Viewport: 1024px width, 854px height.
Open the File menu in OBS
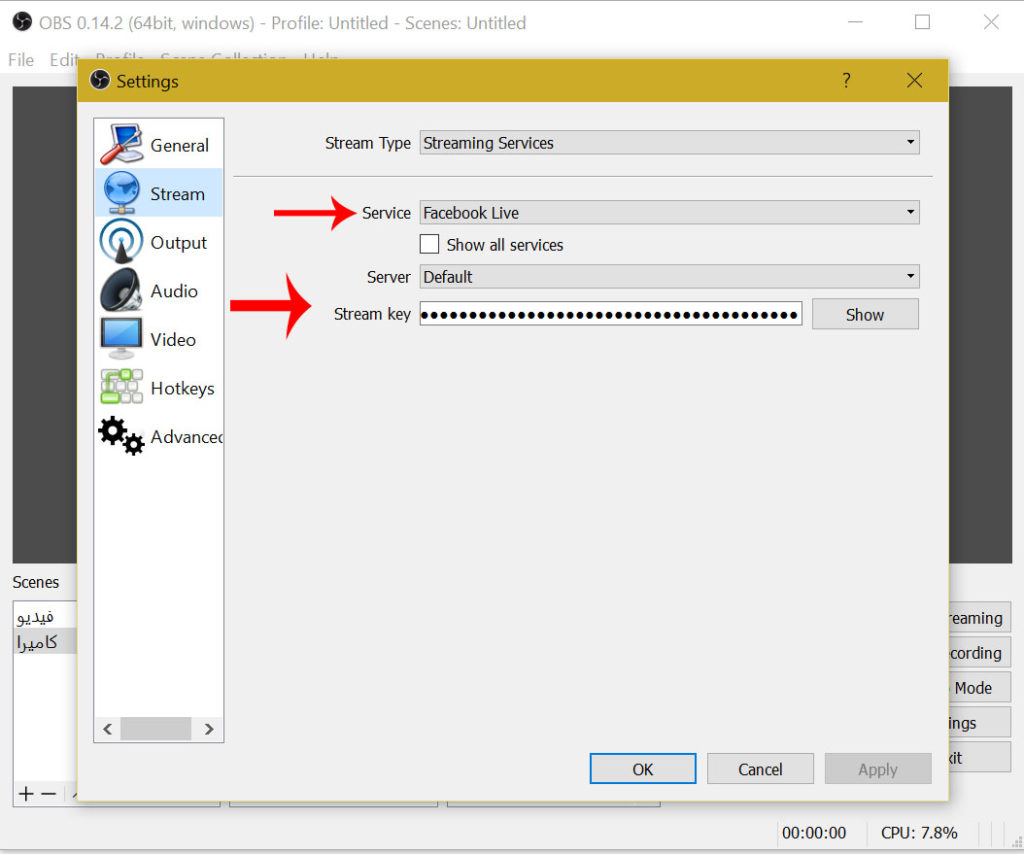click(21, 60)
